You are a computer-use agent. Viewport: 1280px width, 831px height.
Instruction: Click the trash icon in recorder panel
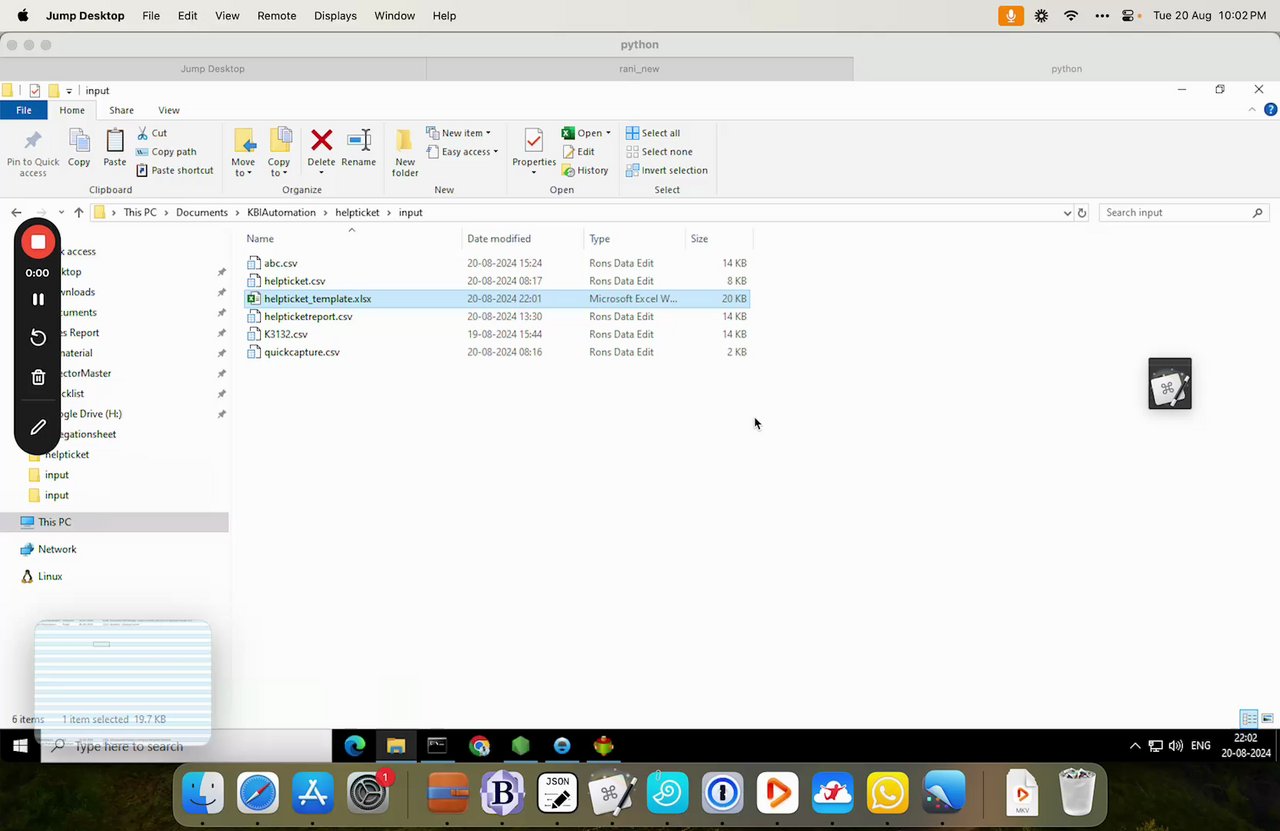38,377
